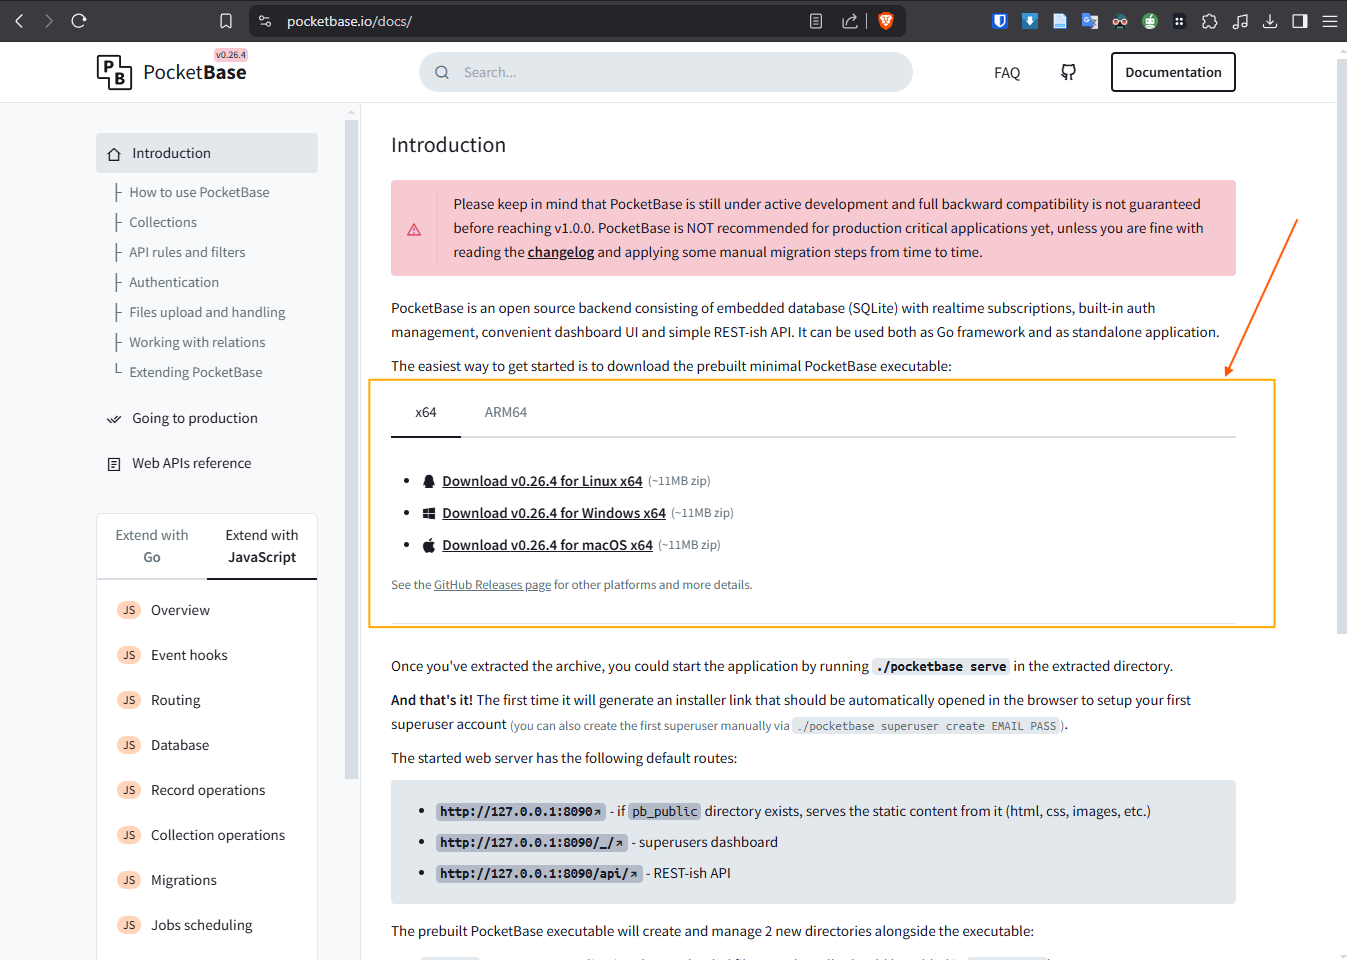Select the Extend with JavaScript tab

[x=262, y=546]
